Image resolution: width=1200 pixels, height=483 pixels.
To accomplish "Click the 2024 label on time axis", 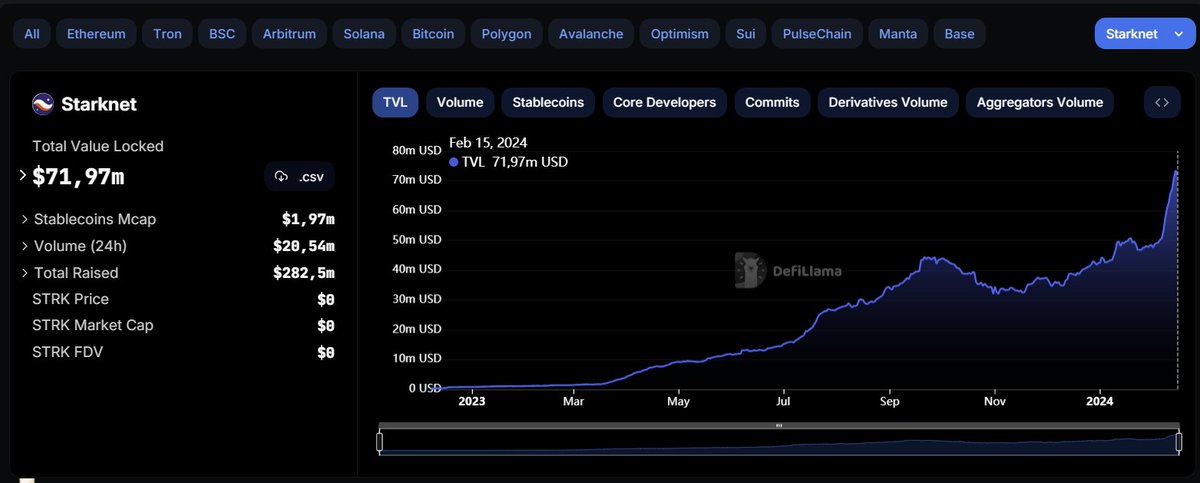I will tap(1098, 402).
